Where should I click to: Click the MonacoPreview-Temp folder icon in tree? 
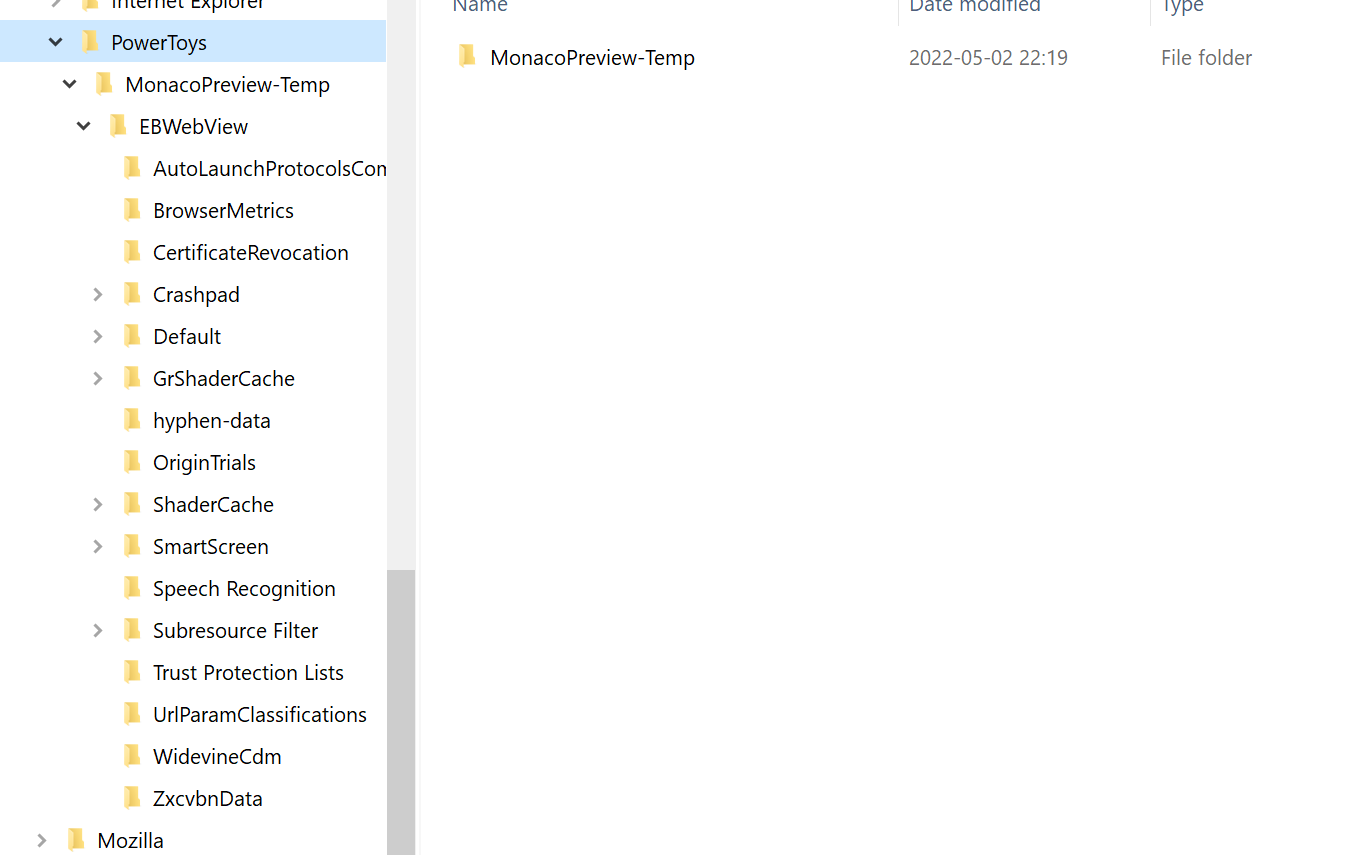point(104,83)
